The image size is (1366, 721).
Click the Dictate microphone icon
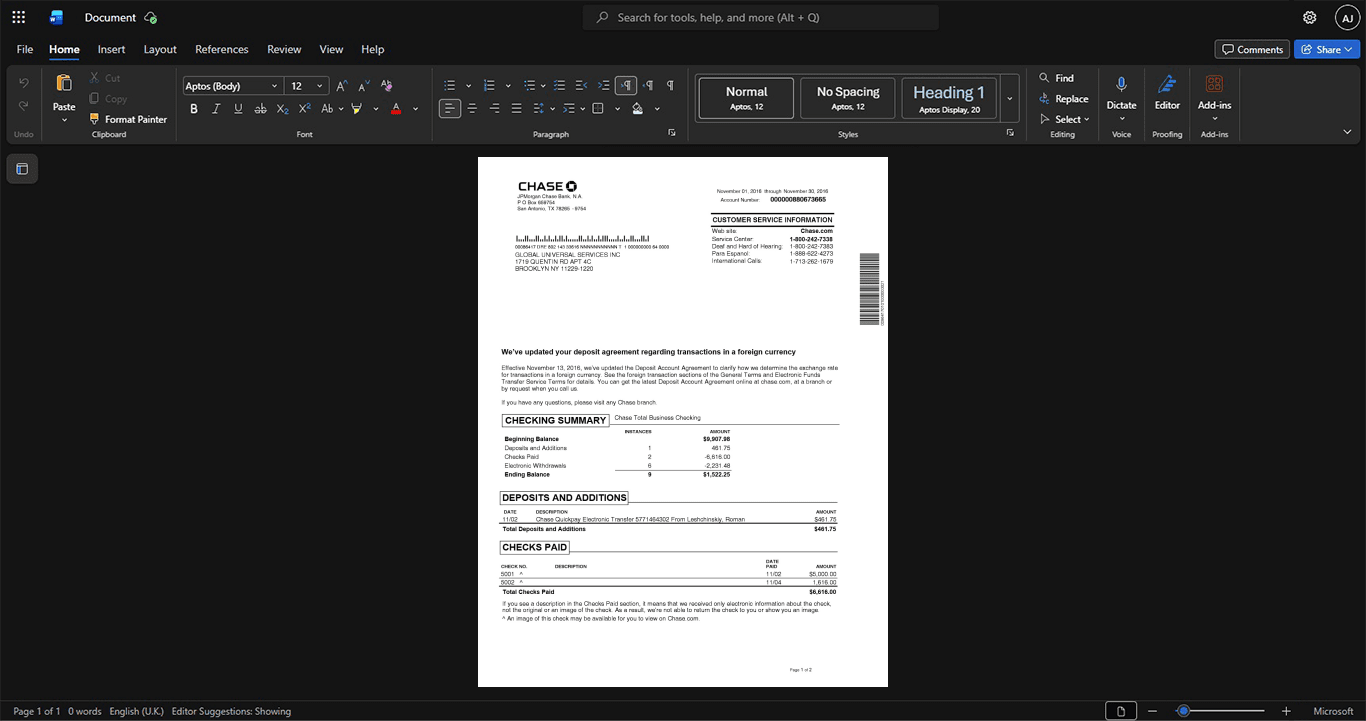click(1121, 85)
